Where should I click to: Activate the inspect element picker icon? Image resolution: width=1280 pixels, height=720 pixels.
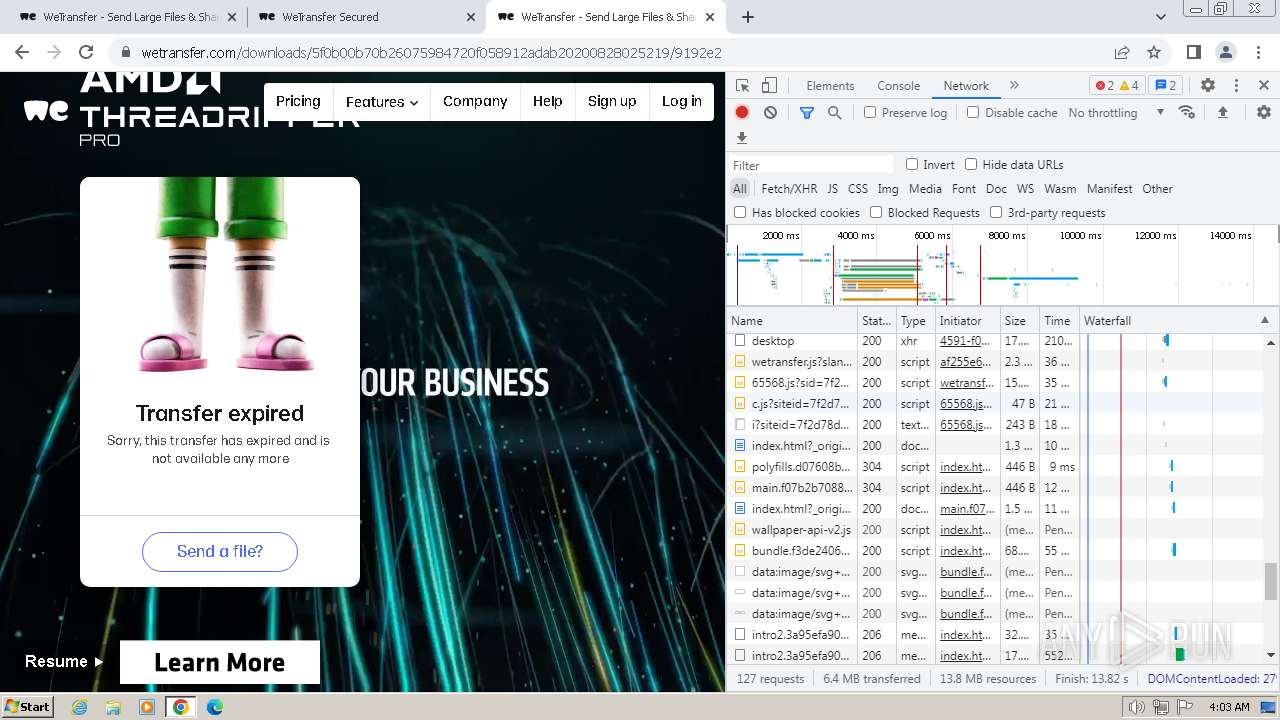point(742,86)
